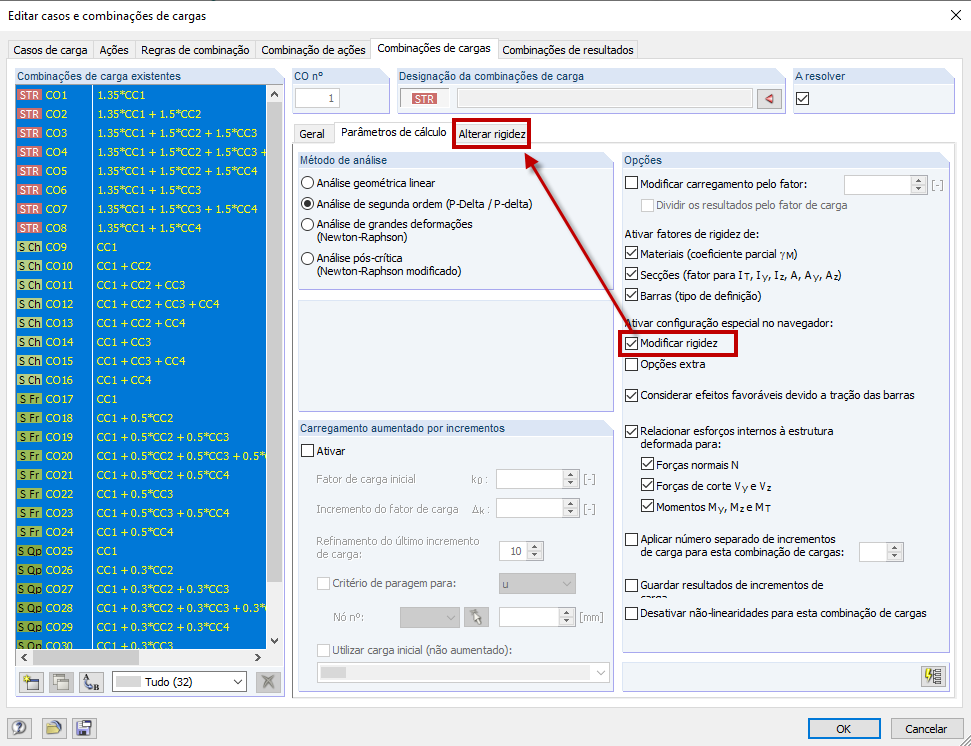Enable the Opções extra checkbox
Viewport: 971px width, 746px height.
pyautogui.click(x=632, y=365)
